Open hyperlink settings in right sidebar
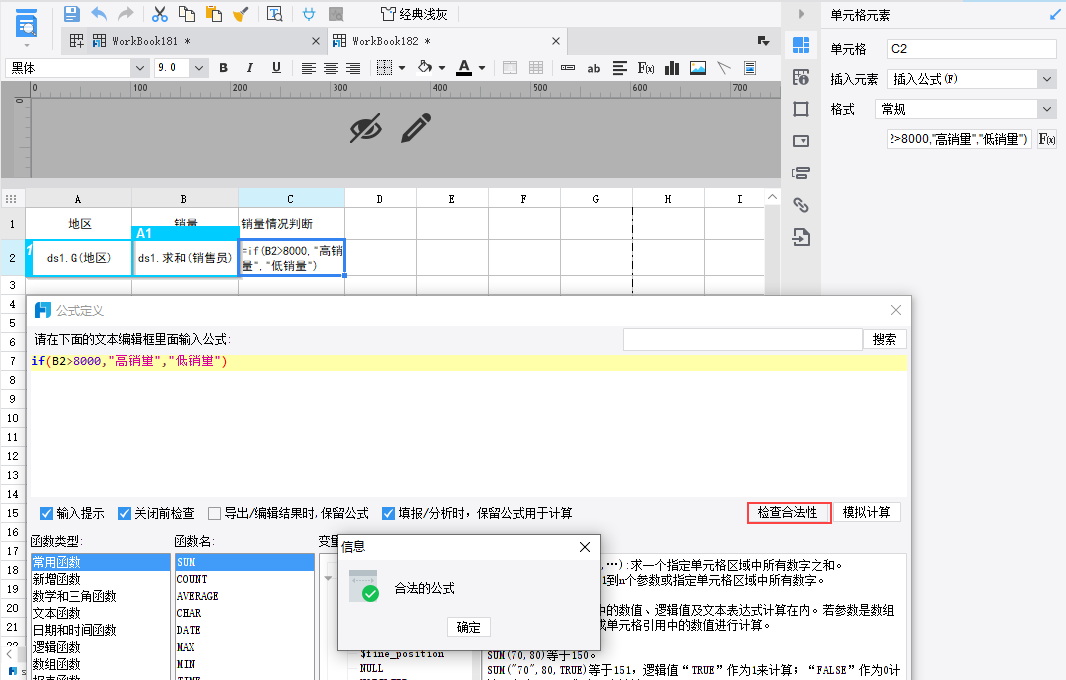 click(x=801, y=205)
